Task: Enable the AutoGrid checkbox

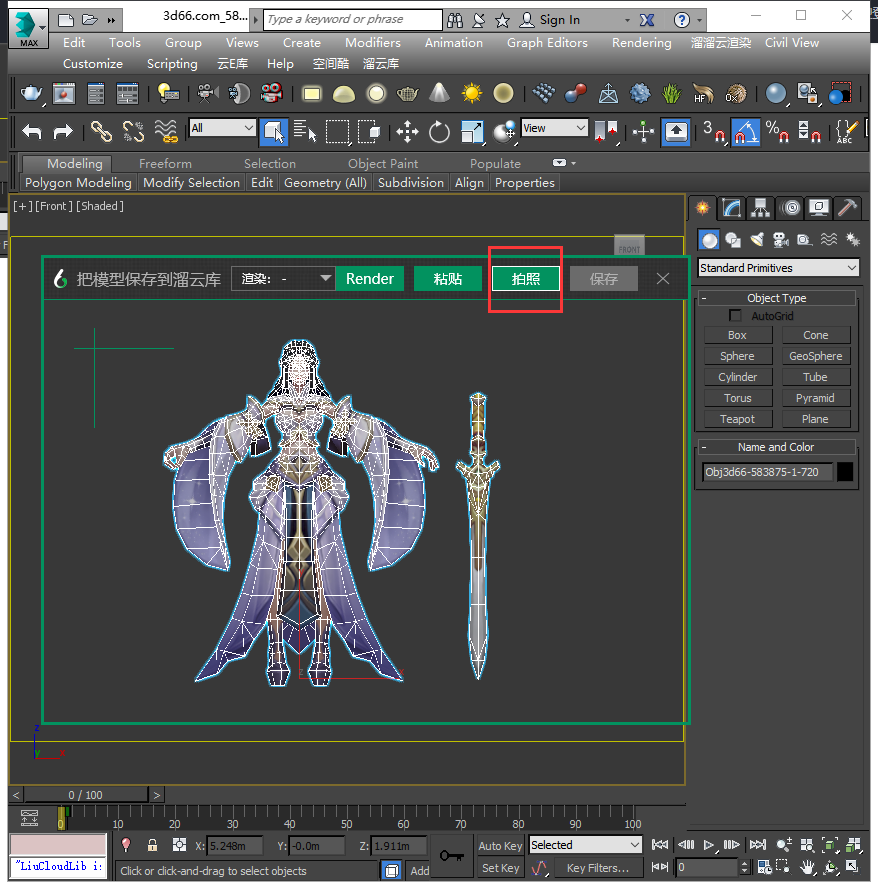Action: [735, 315]
